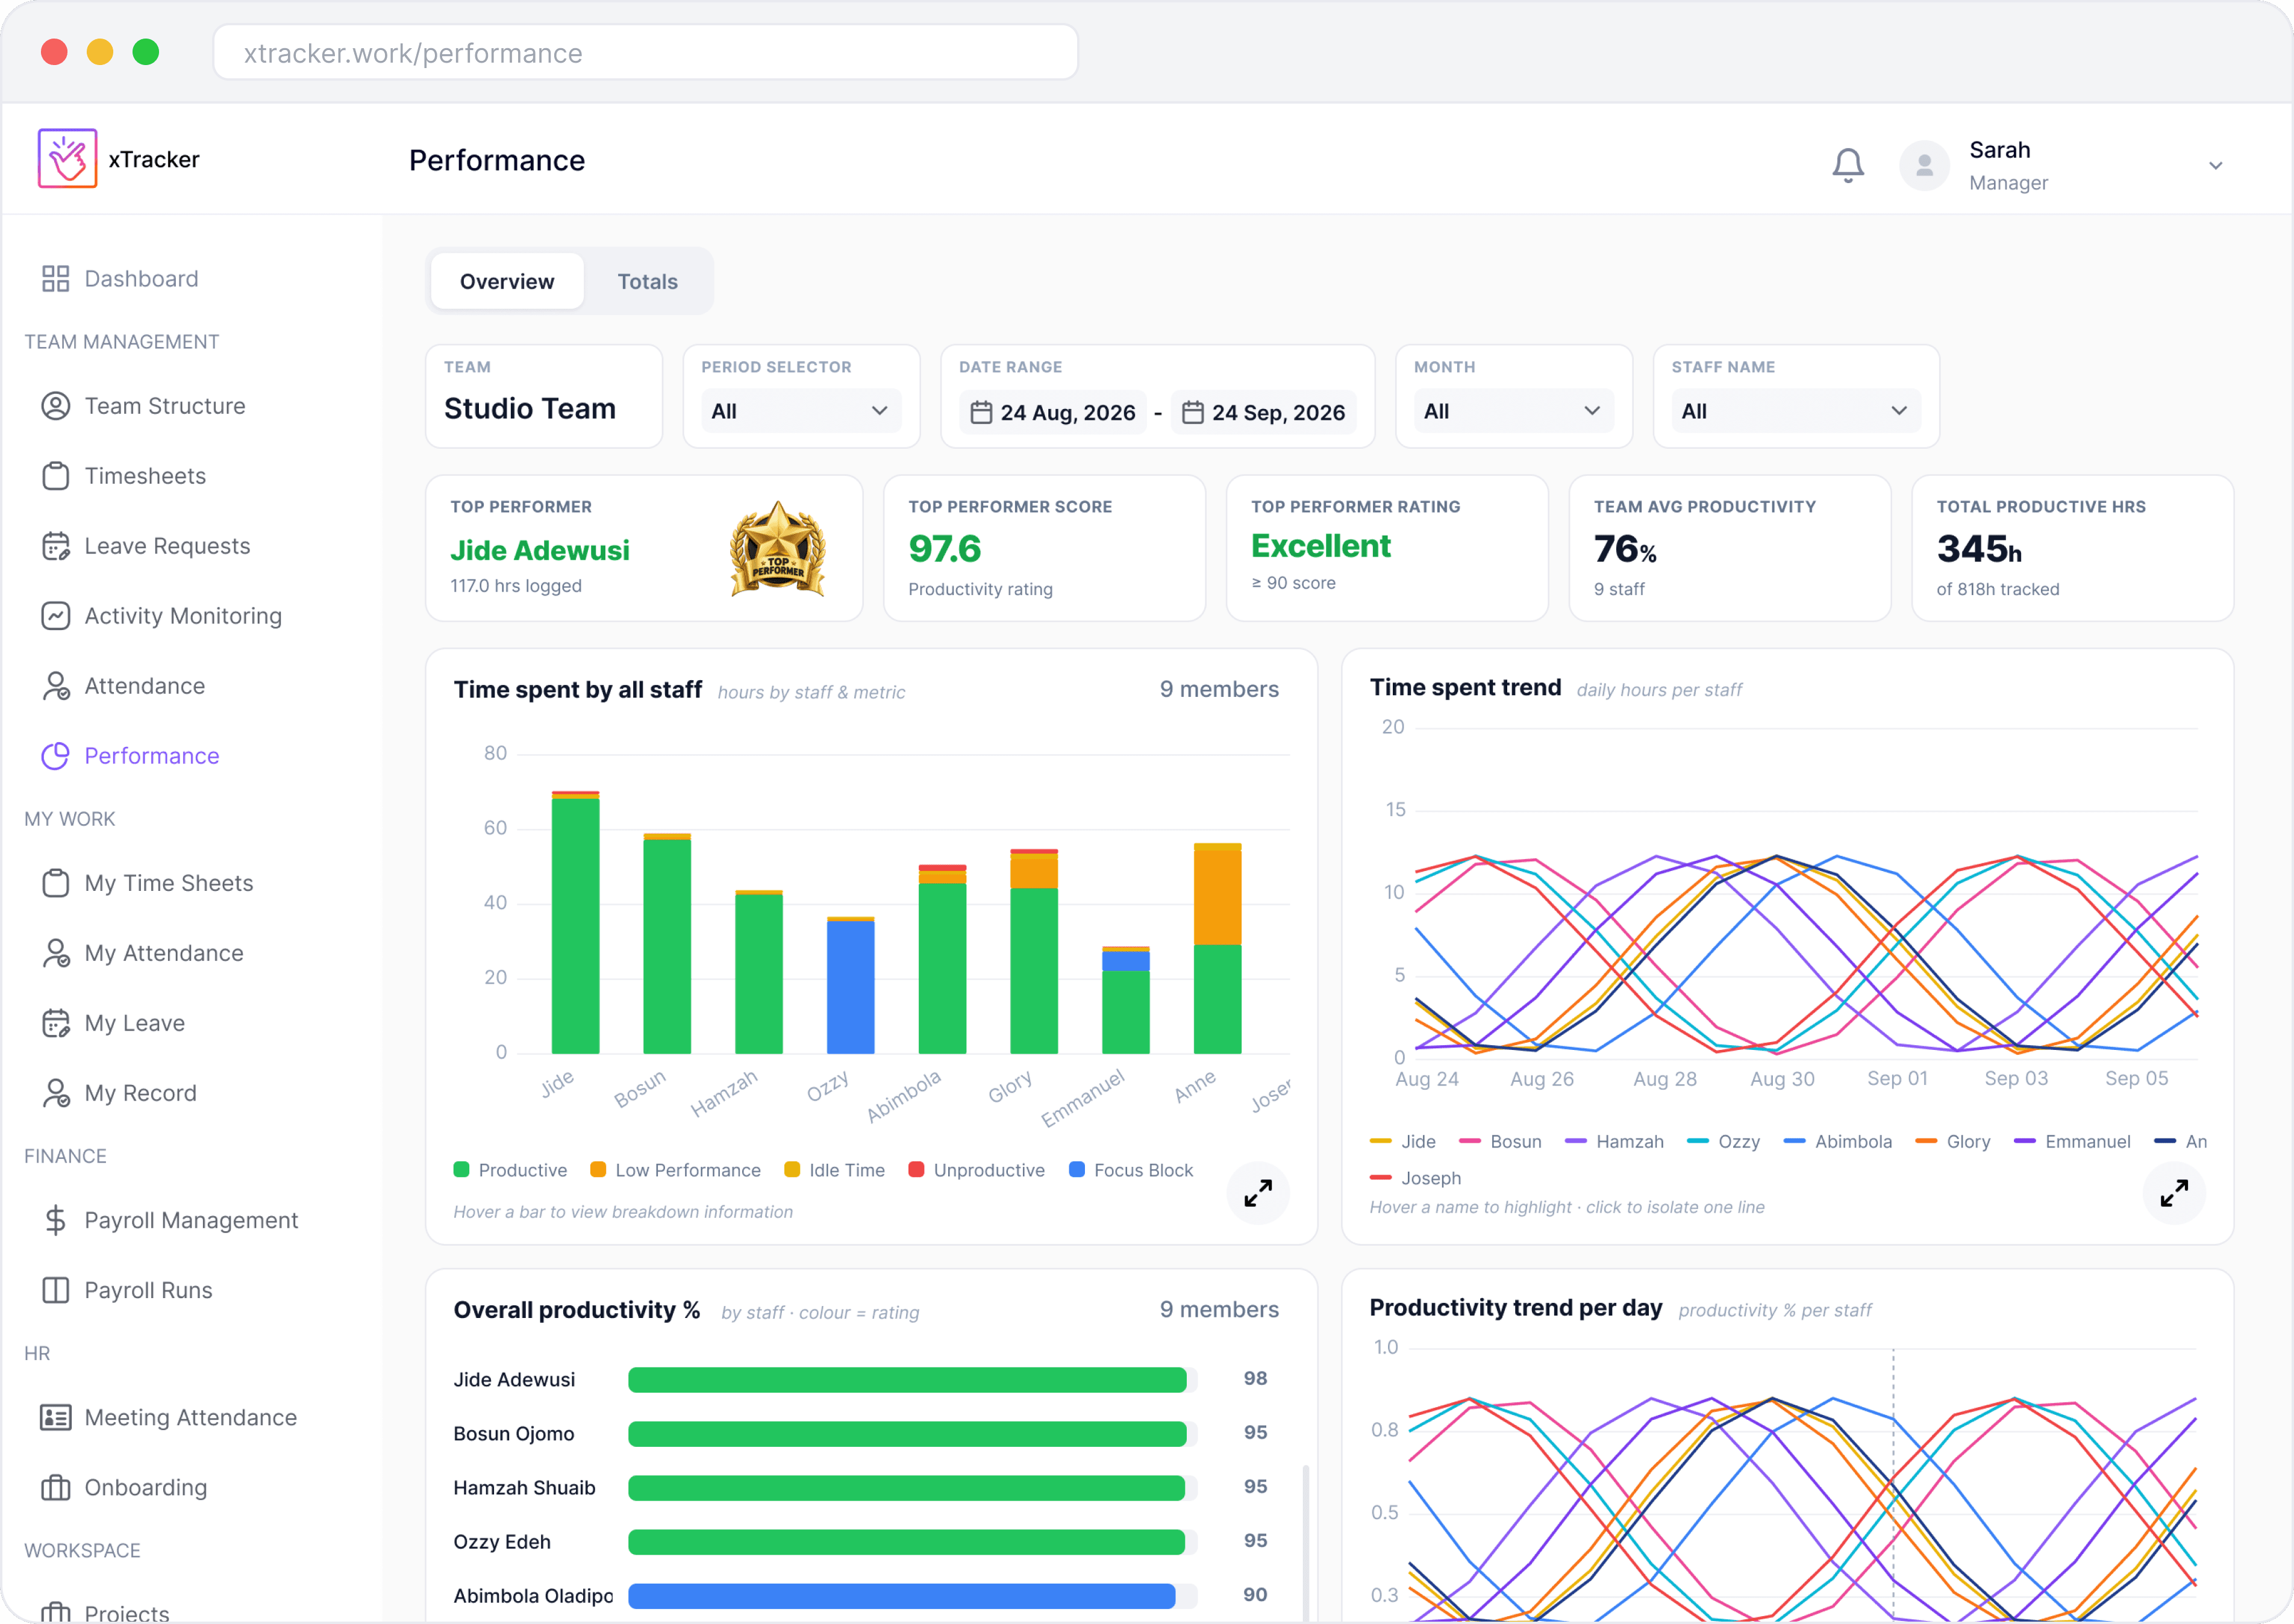Click the end date calendar icon
Viewport: 2294px width, 1624px height.
pos(1192,412)
